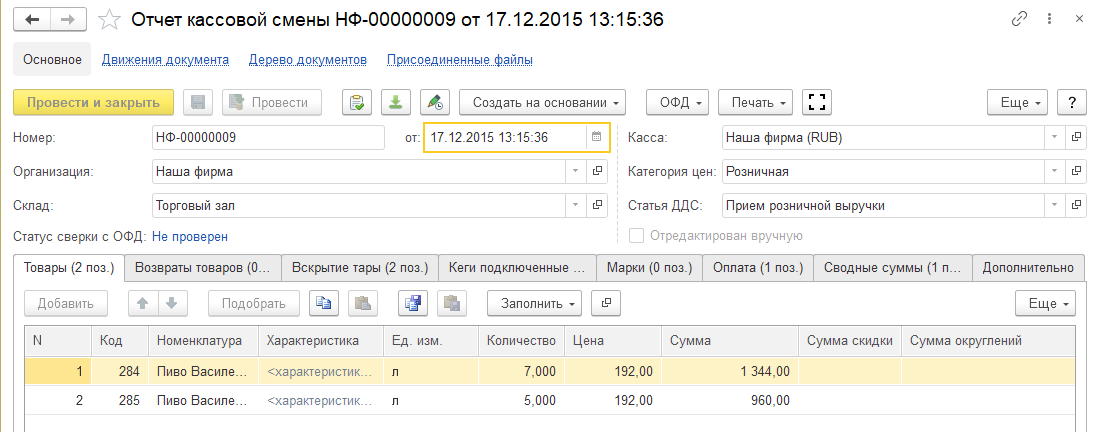Expand the Организация dropdown list
The height and width of the screenshot is (432, 1097).
click(x=574, y=171)
